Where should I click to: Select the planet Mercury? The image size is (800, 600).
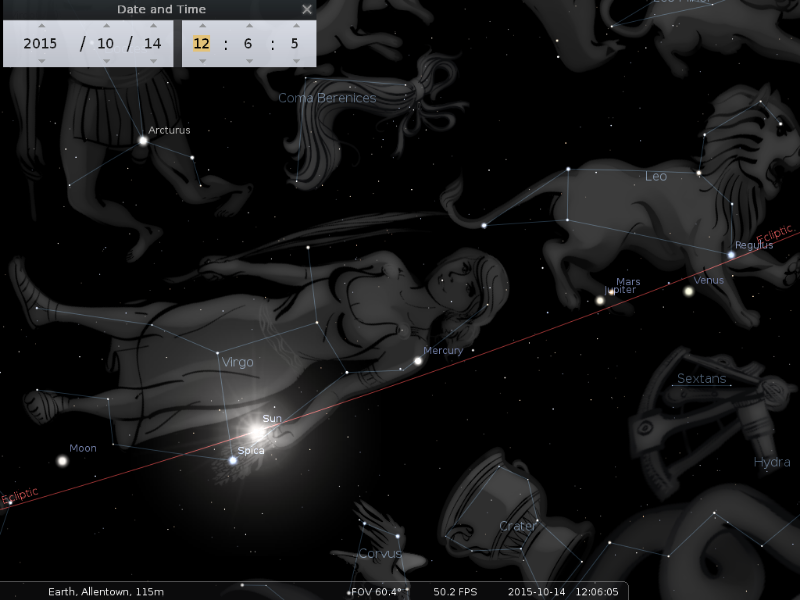418,361
